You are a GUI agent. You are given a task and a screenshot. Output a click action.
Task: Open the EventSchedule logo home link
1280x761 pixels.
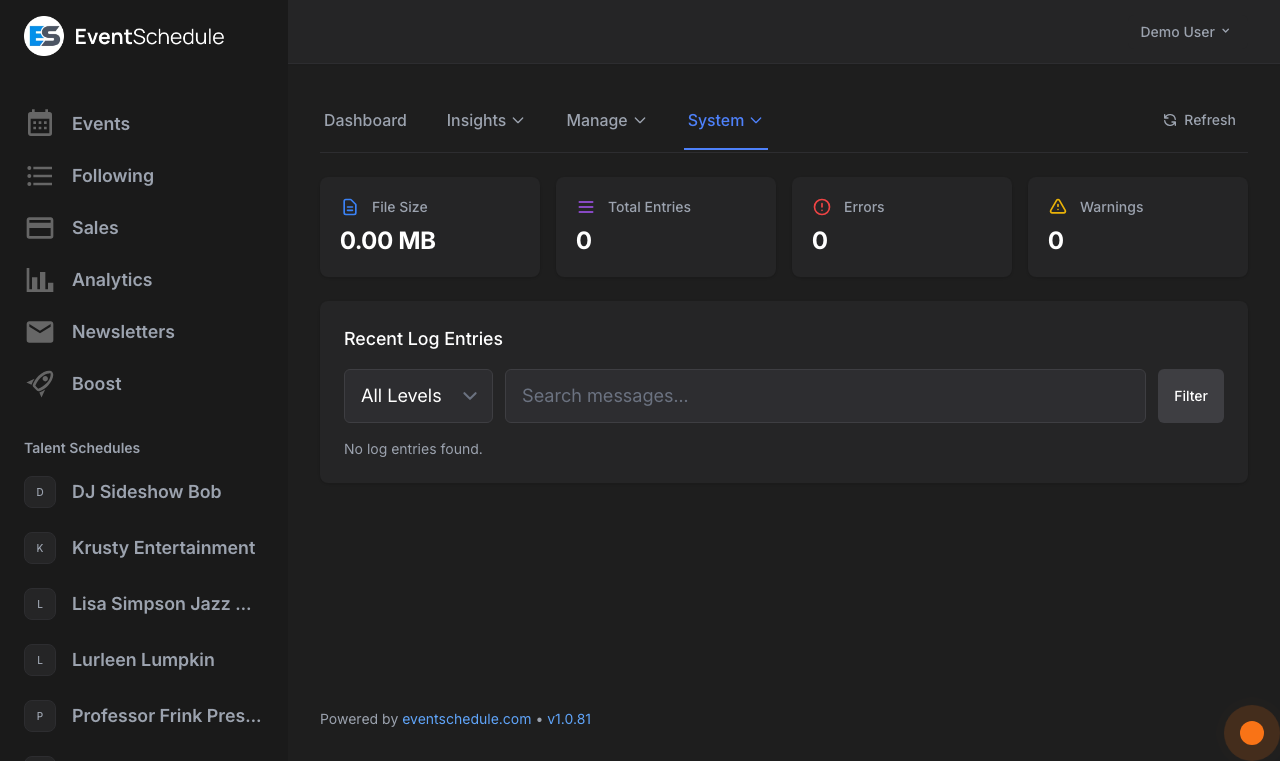pos(124,36)
